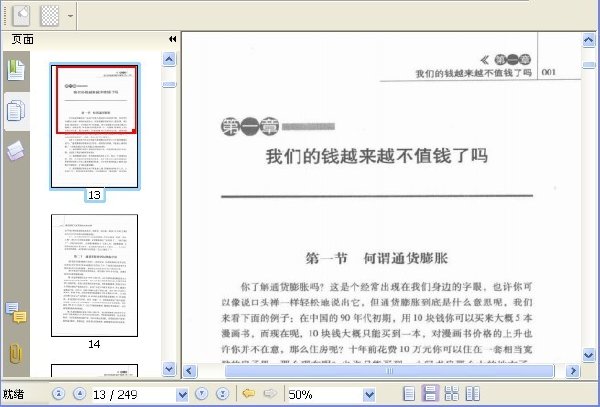Click thumbnail panel scroll down arrow

point(169,369)
